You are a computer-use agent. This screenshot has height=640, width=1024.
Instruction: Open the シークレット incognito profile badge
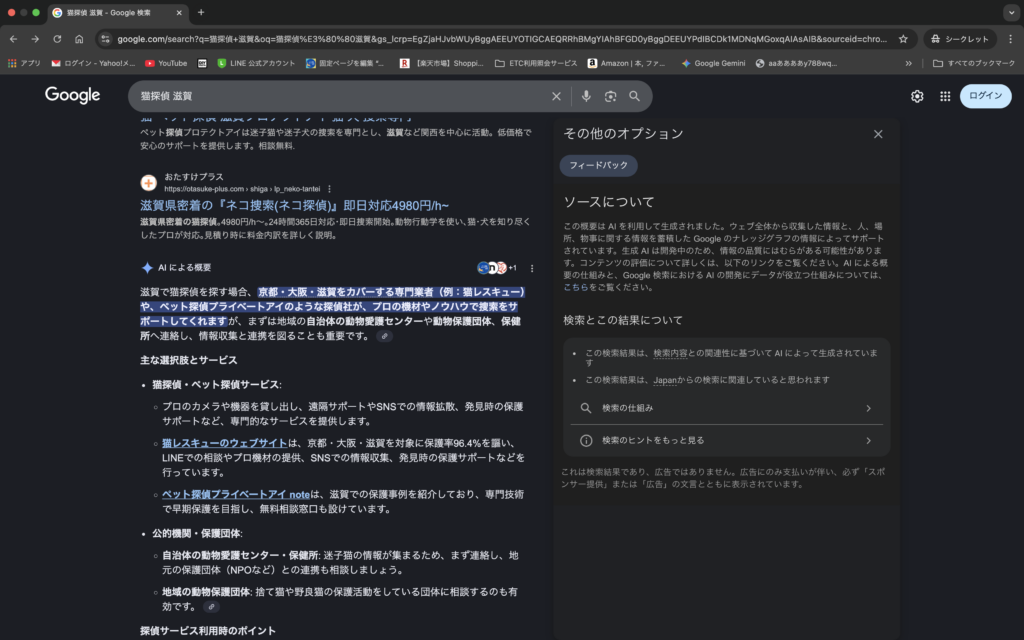coord(960,38)
